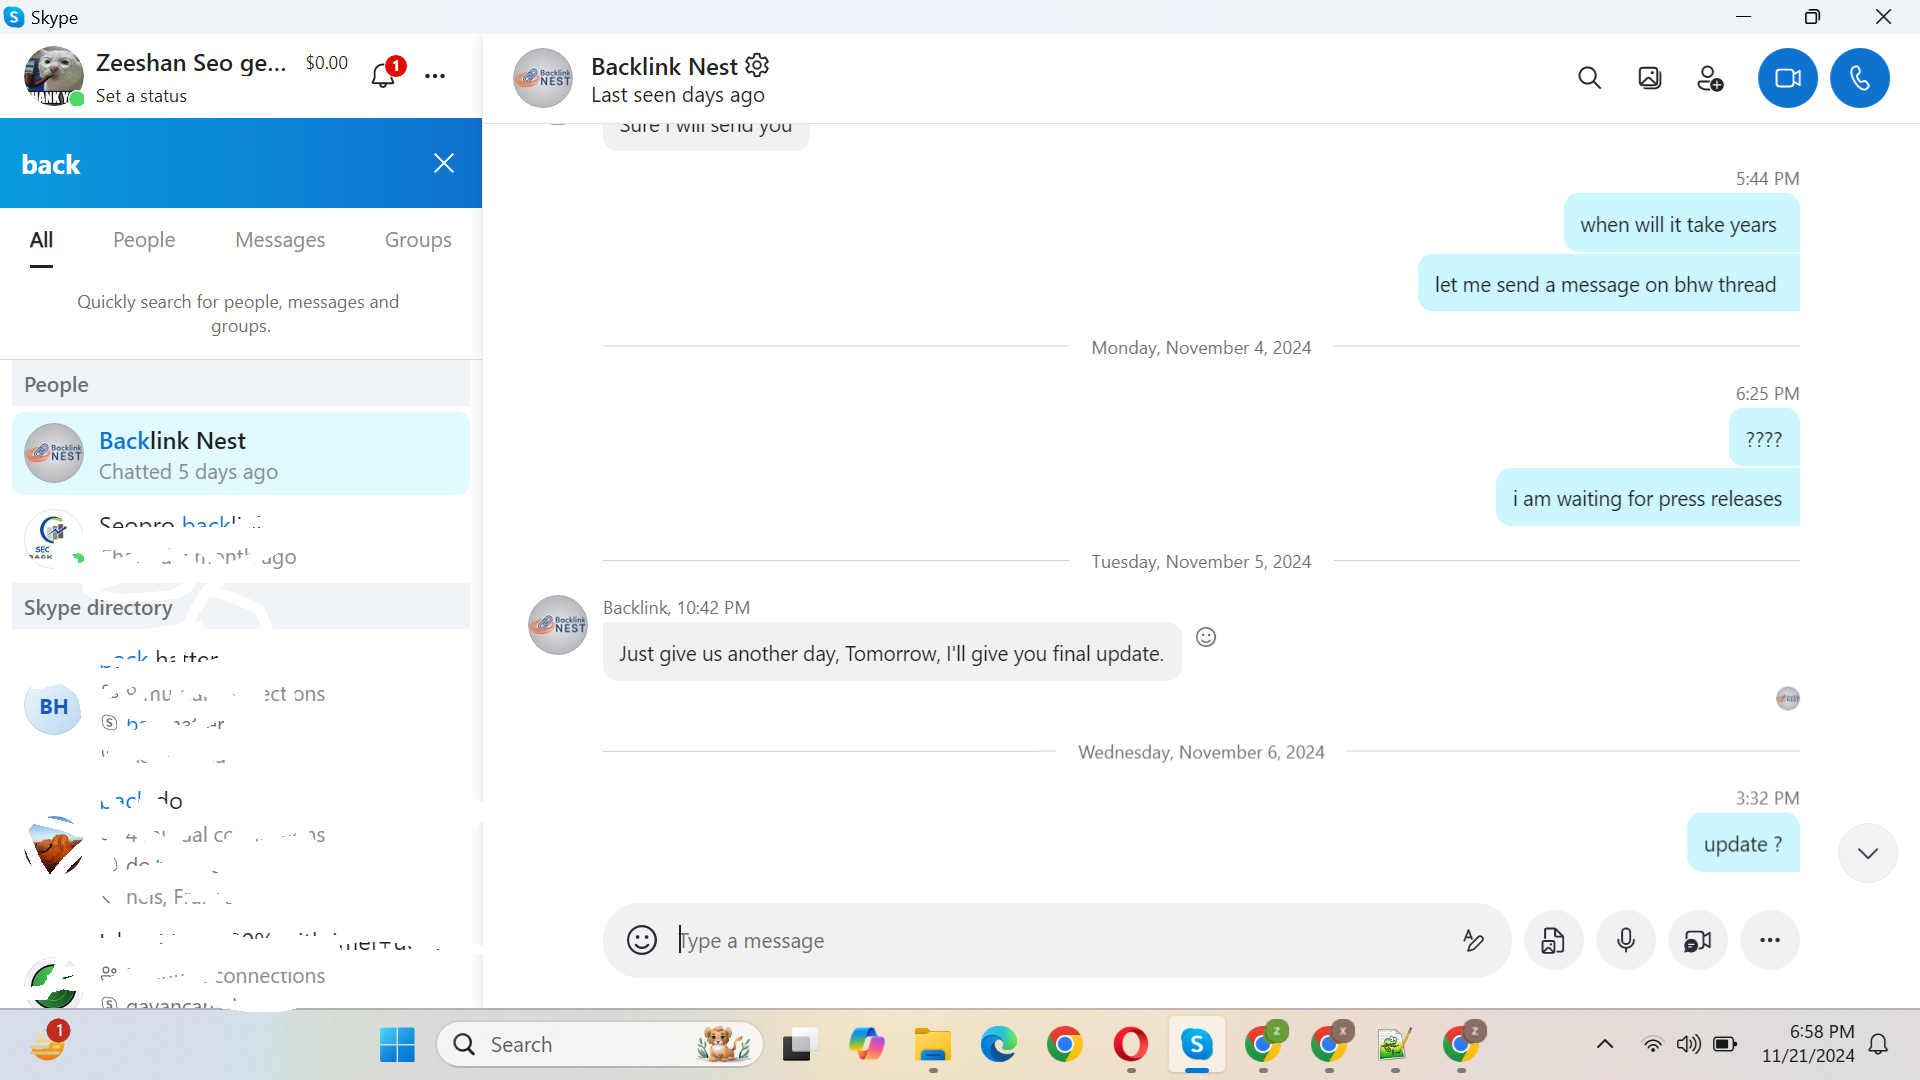Viewport: 1920px width, 1080px height.
Task: Select the 'when will it take years' message
Action: click(1681, 224)
